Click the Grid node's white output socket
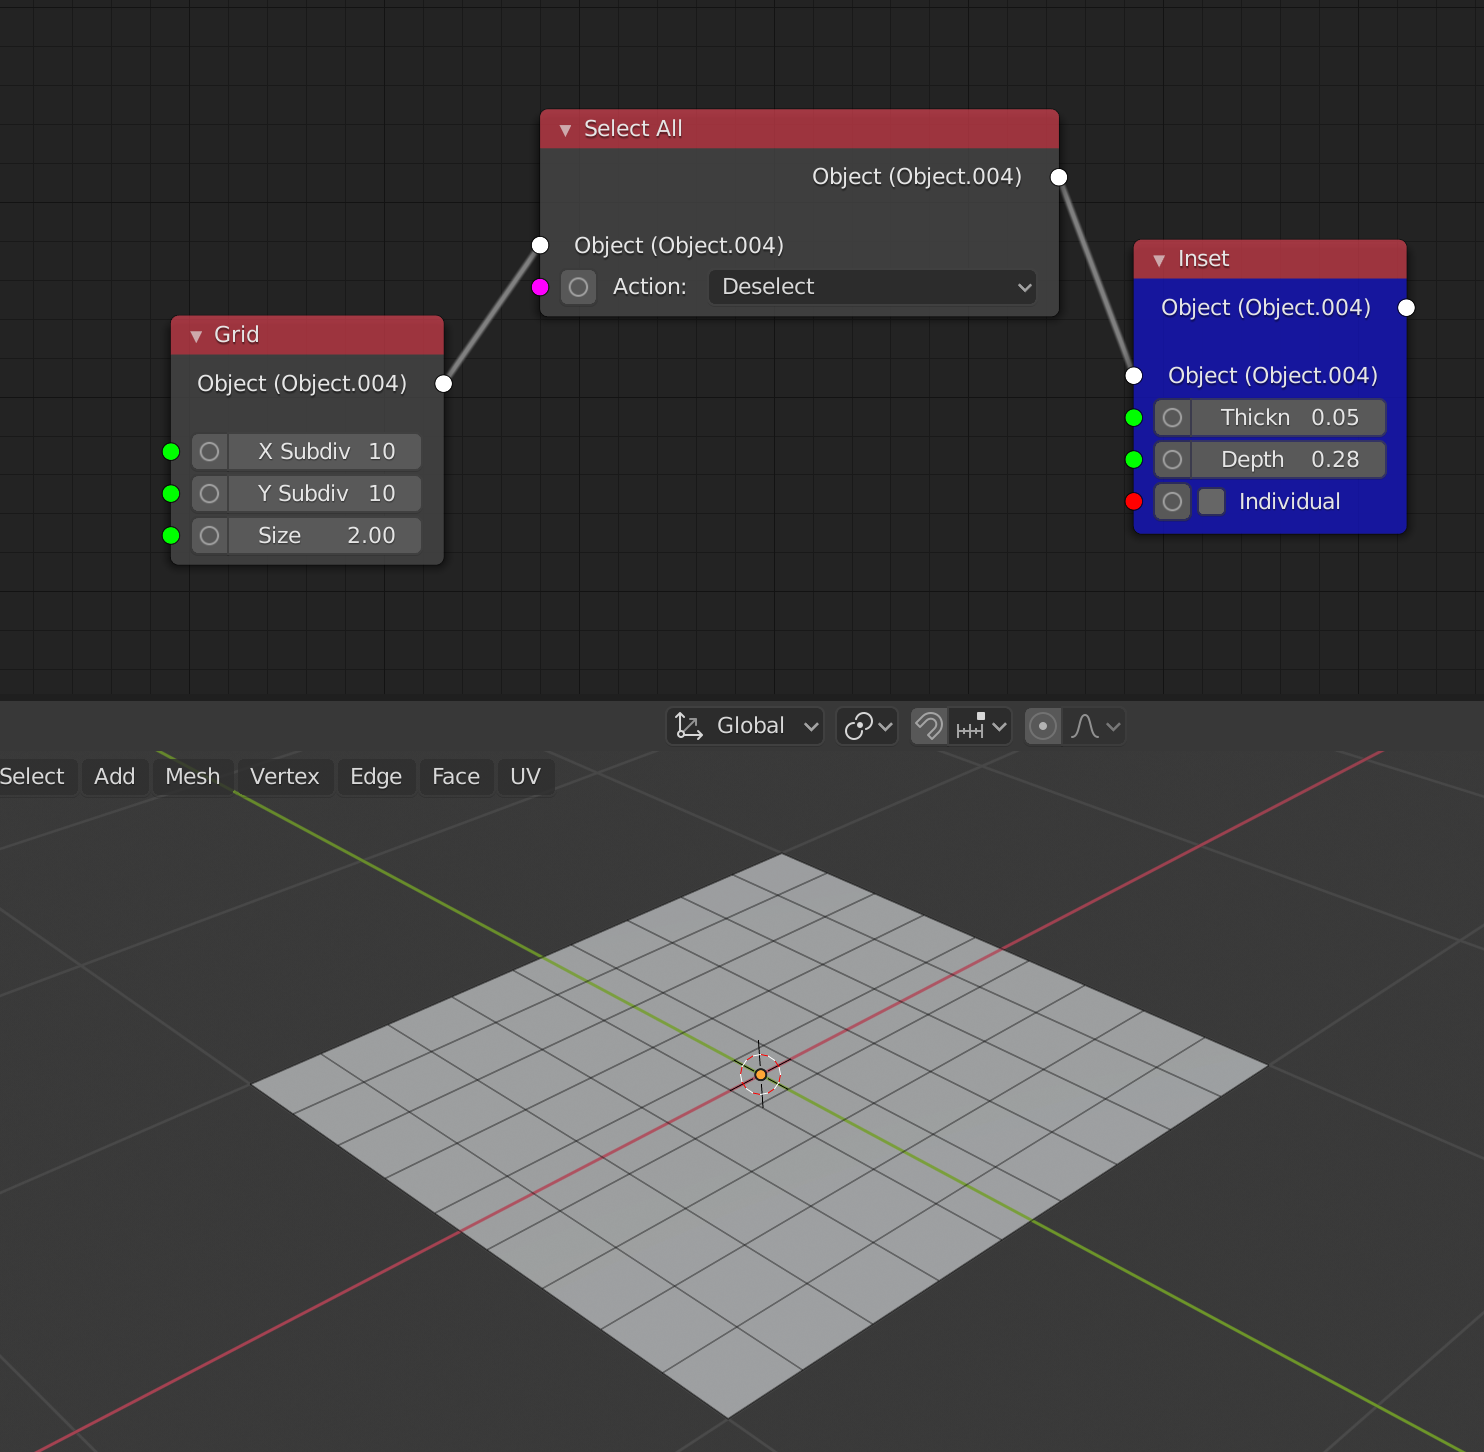The image size is (1484, 1452). (444, 384)
